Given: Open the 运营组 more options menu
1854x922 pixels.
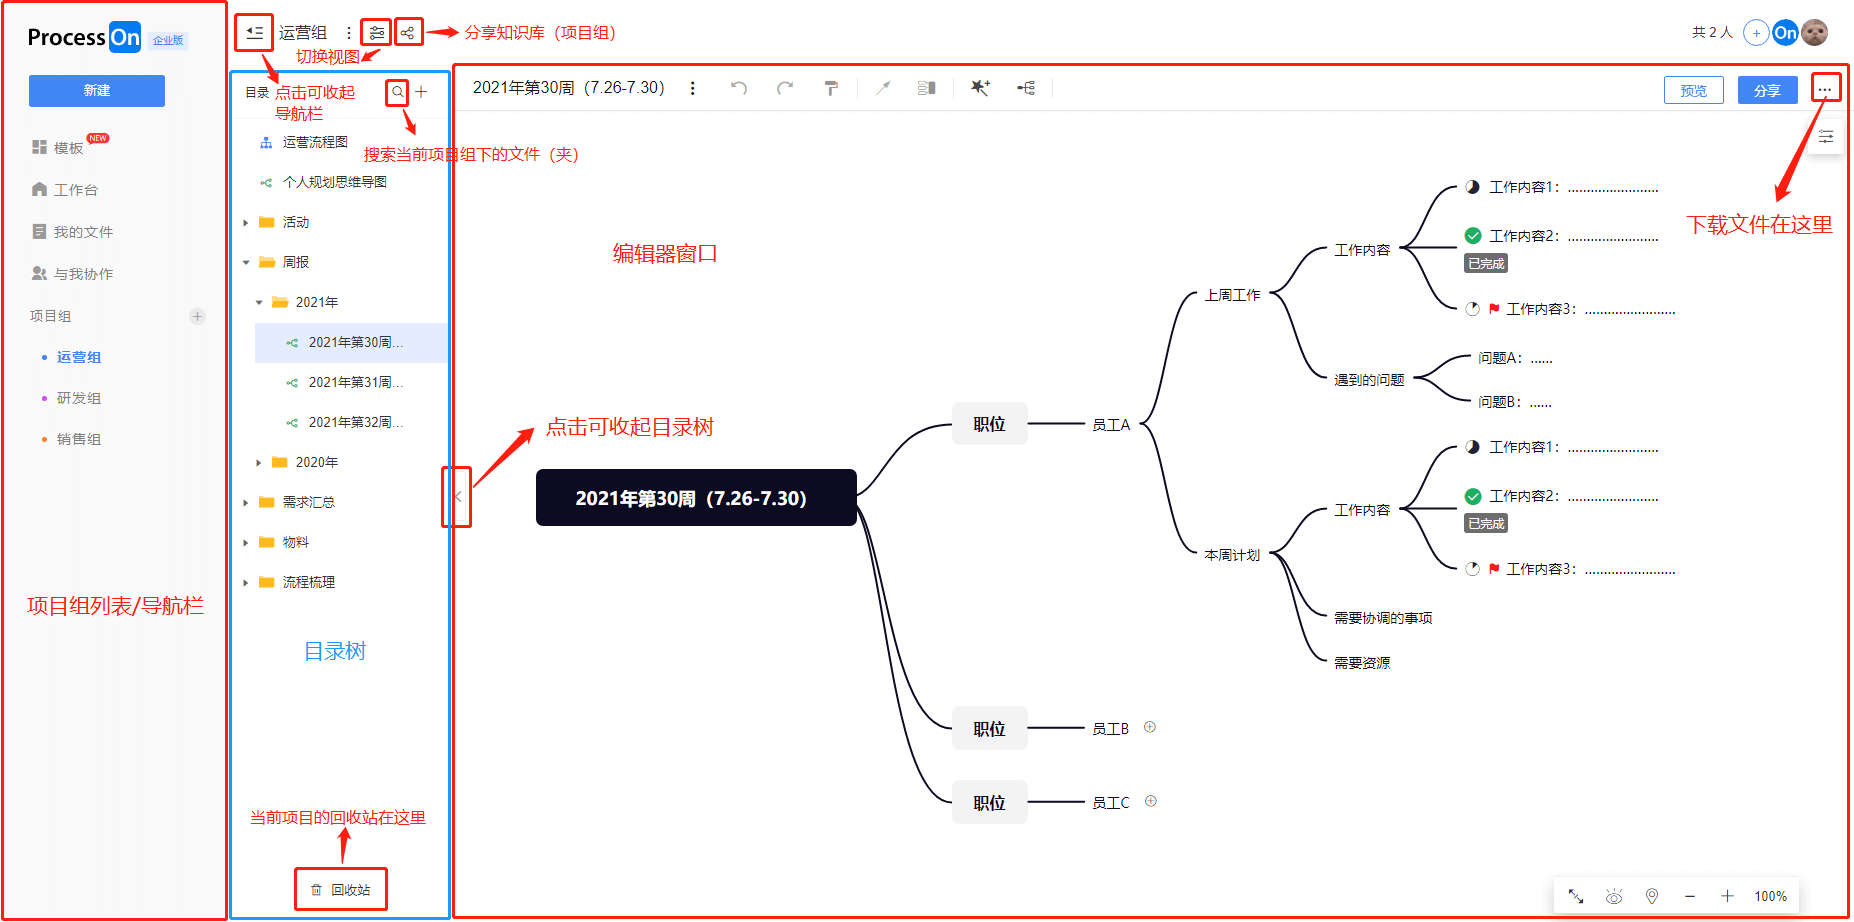Looking at the screenshot, I should tap(348, 33).
